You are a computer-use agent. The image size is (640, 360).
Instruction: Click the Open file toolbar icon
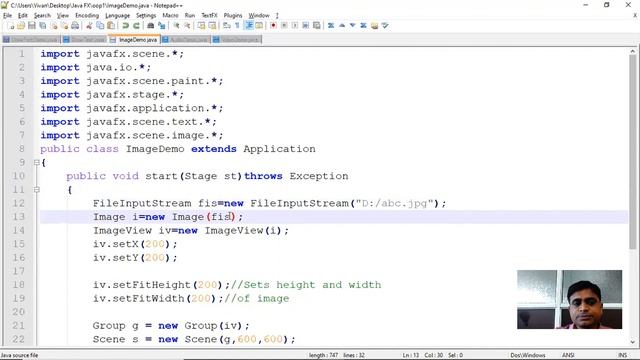tap(21, 26)
